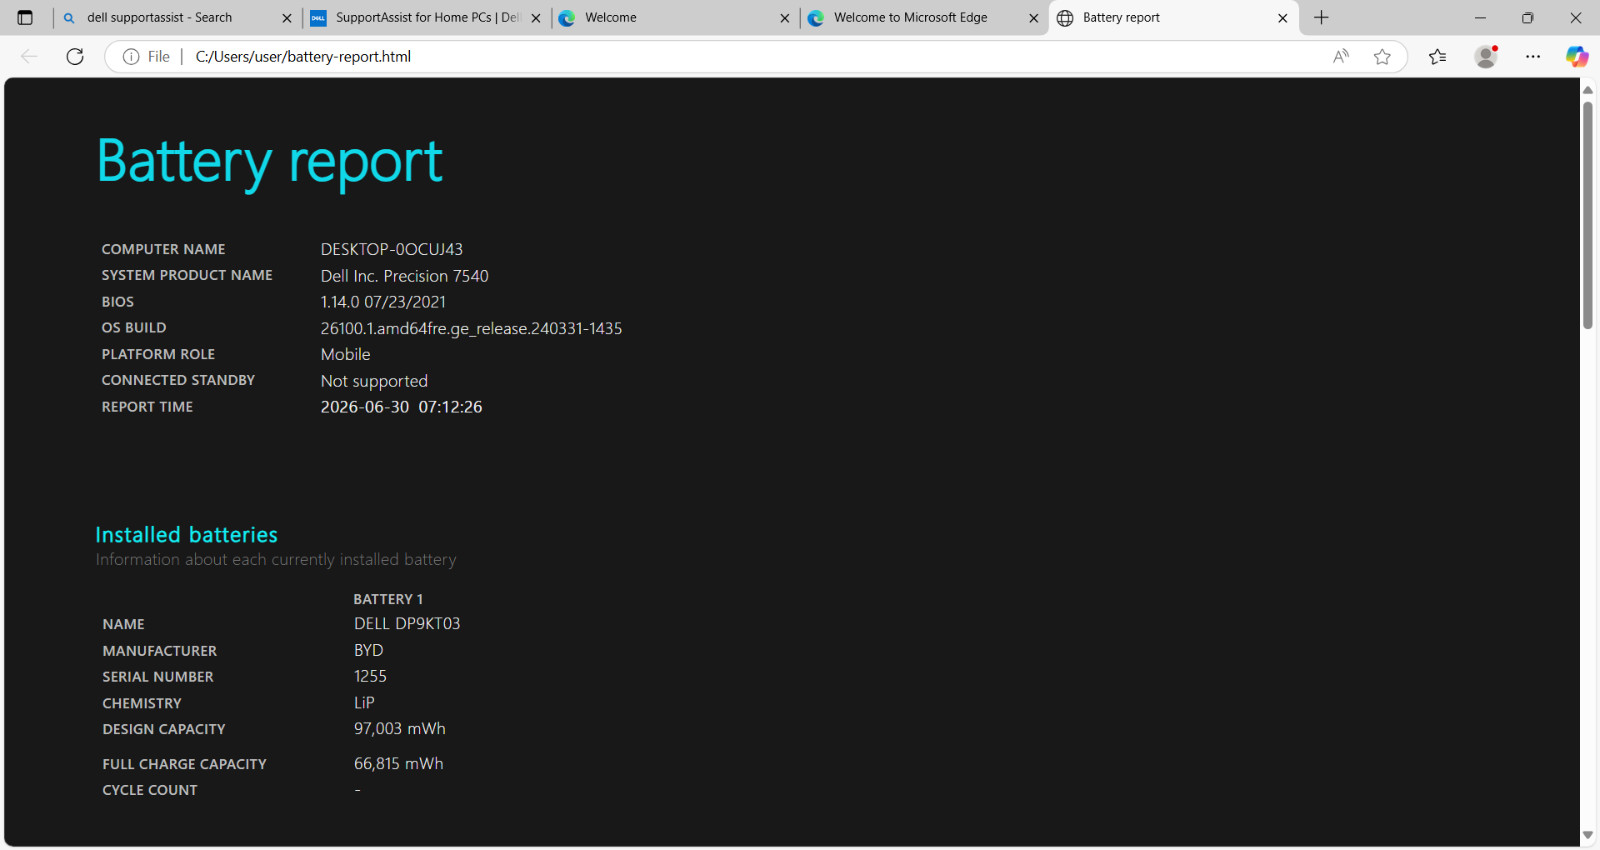The width and height of the screenshot is (1600, 850).
Task: Select manufacturer value BYD
Action: tap(369, 650)
